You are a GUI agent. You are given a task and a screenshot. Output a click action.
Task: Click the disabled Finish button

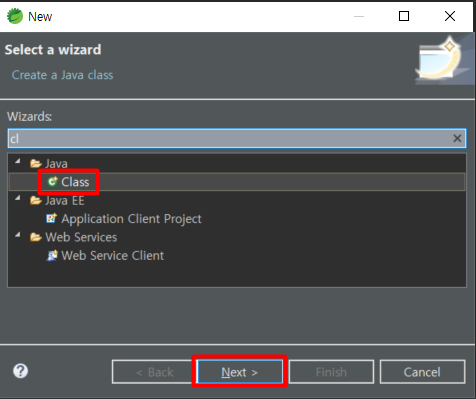tap(331, 372)
